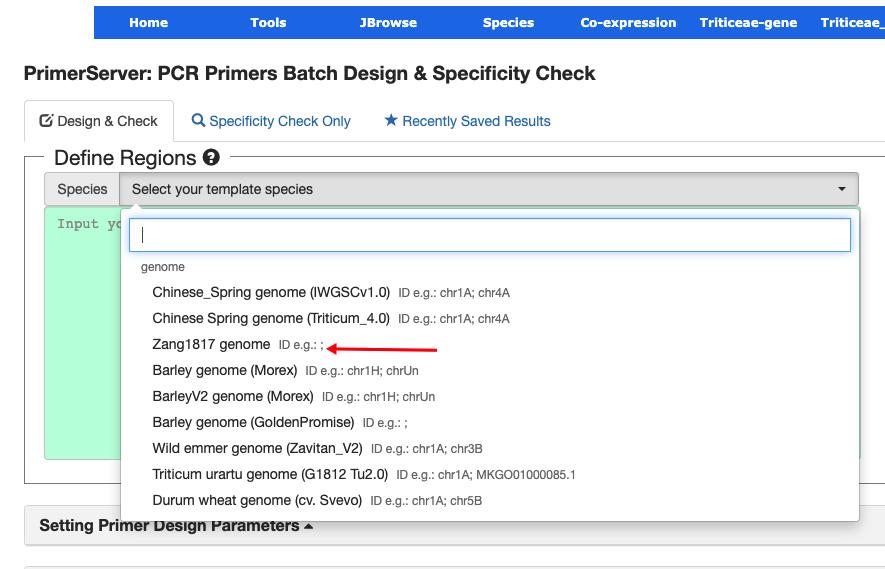Open the Tools menu

pyautogui.click(x=268, y=22)
